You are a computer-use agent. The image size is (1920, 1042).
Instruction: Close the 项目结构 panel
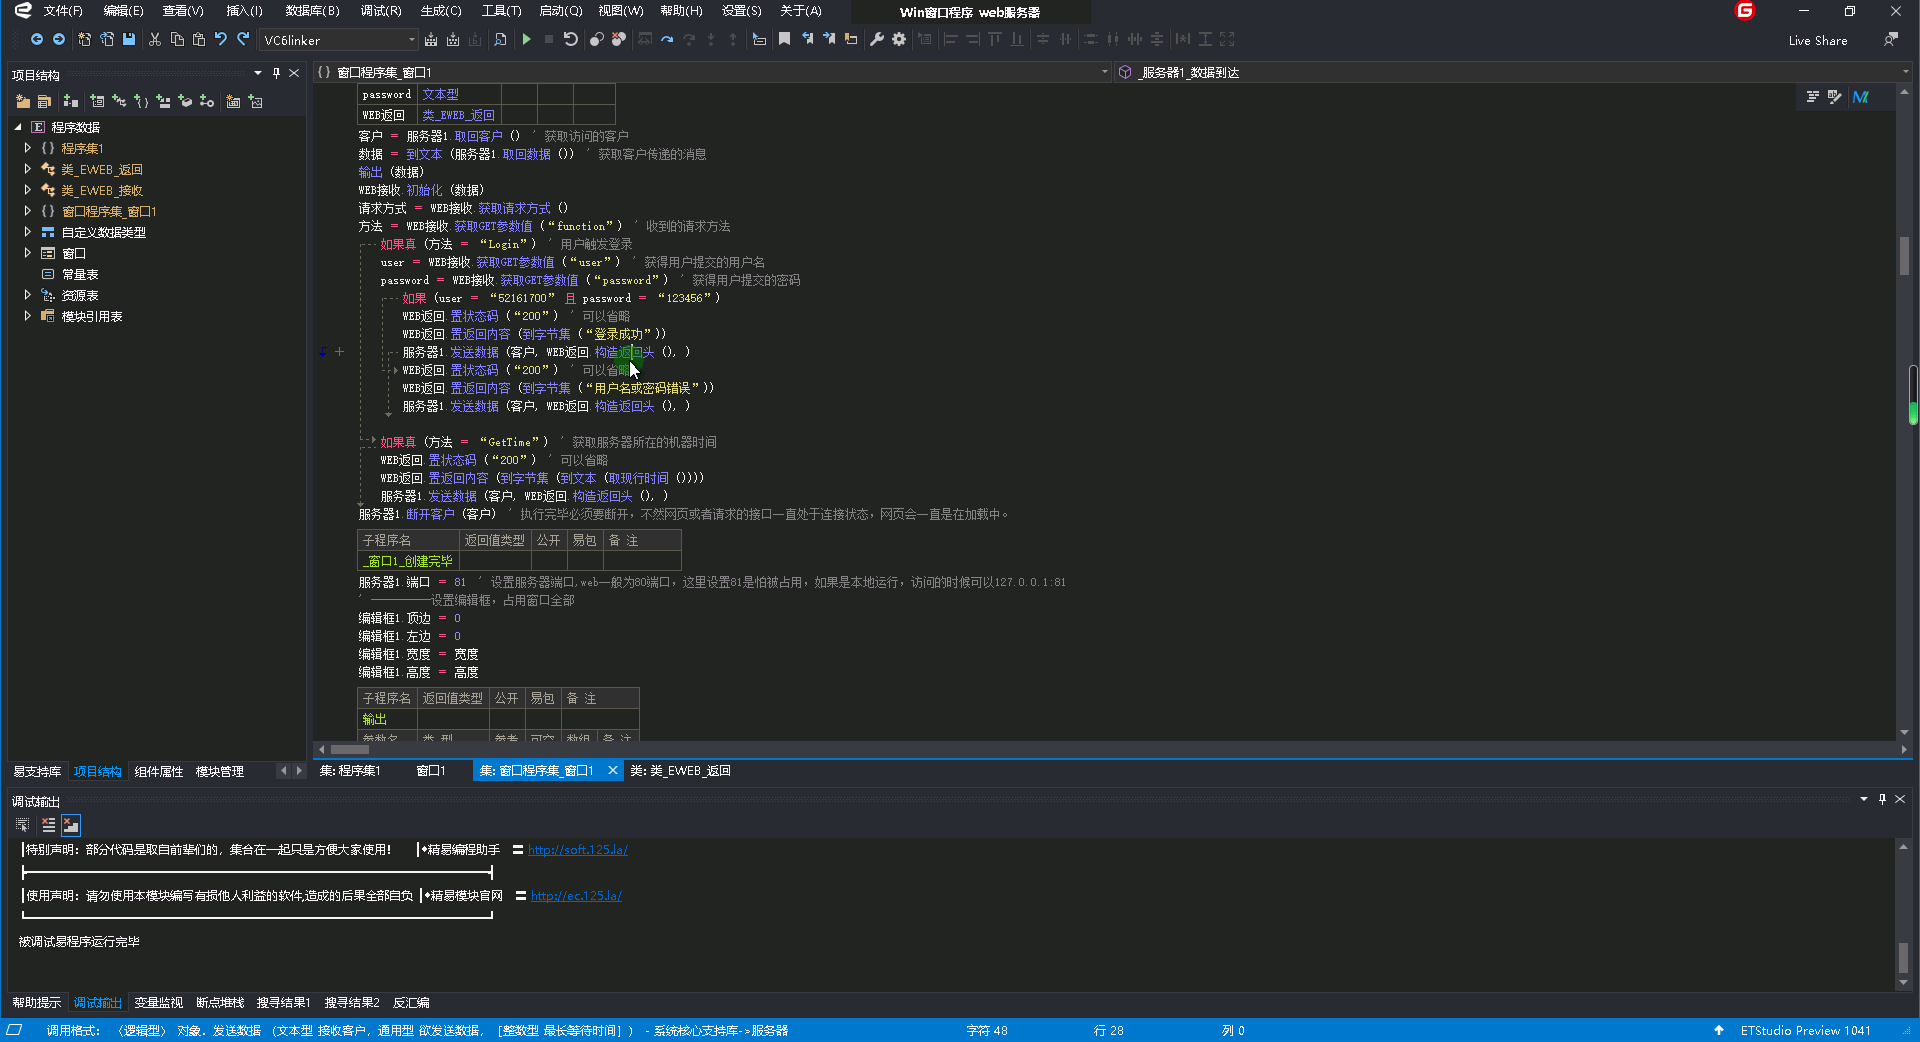[x=294, y=73]
